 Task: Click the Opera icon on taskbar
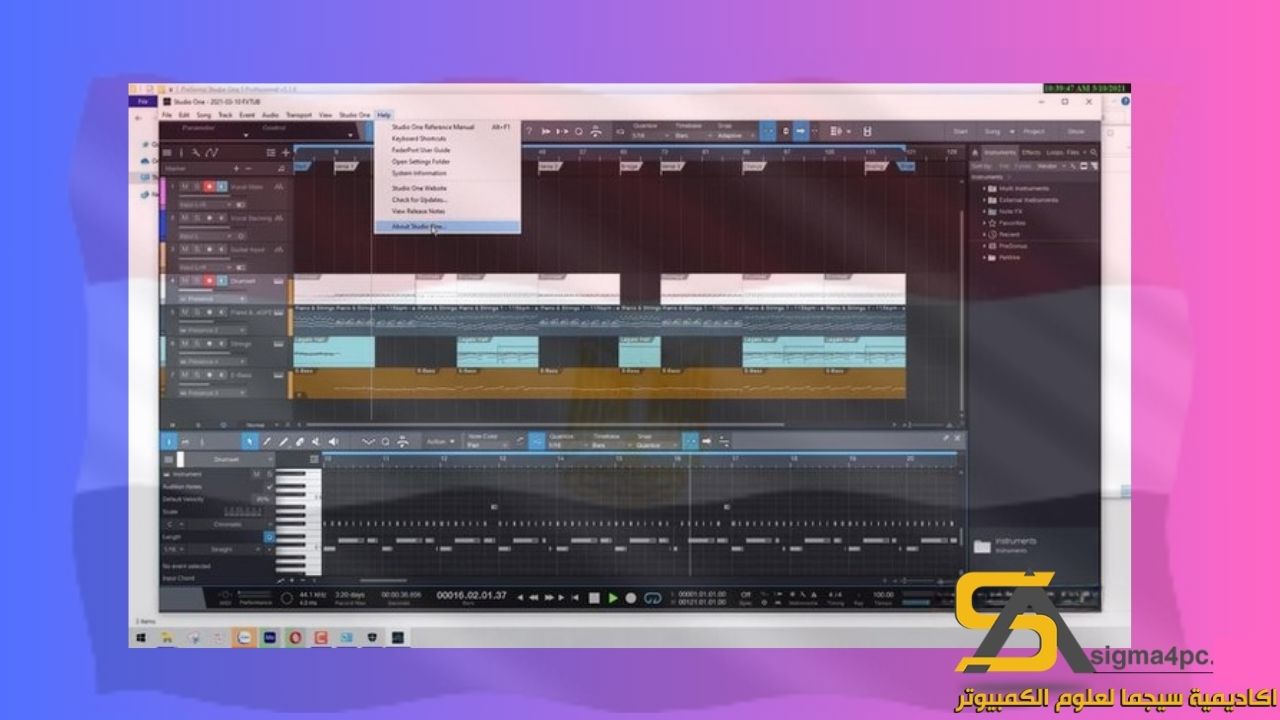click(295, 636)
